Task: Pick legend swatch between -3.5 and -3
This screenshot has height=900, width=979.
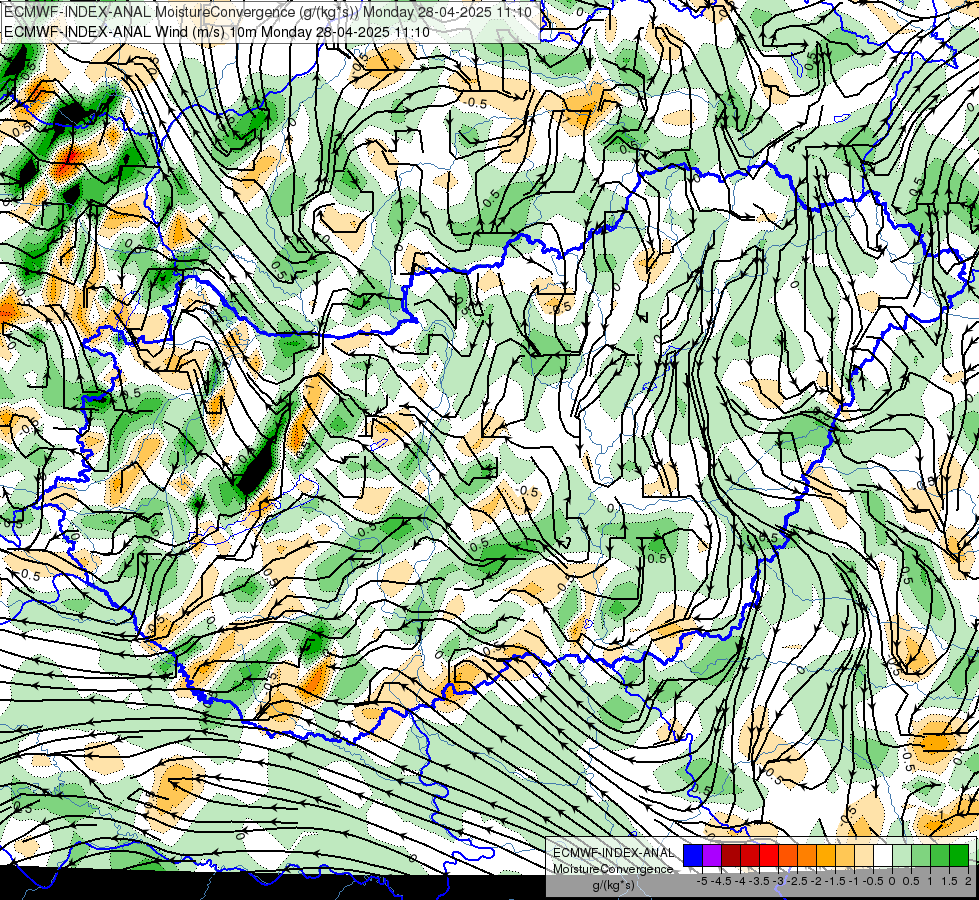Action: click(x=769, y=856)
